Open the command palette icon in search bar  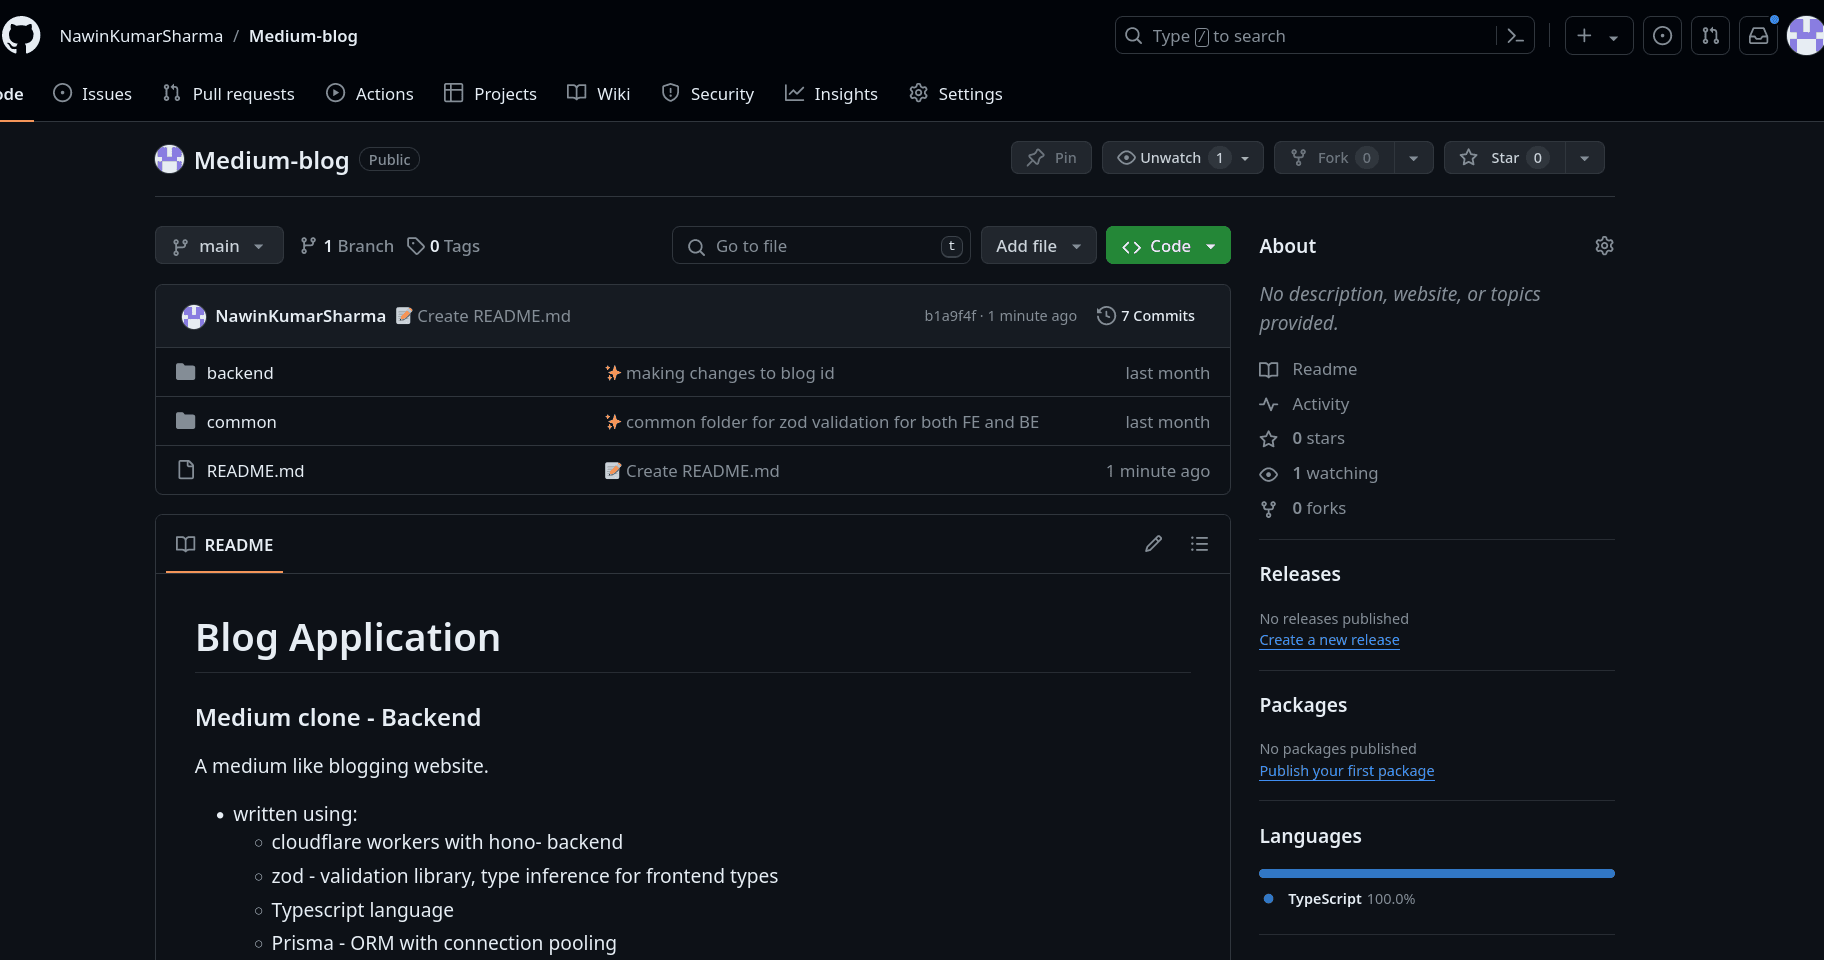(x=1515, y=36)
